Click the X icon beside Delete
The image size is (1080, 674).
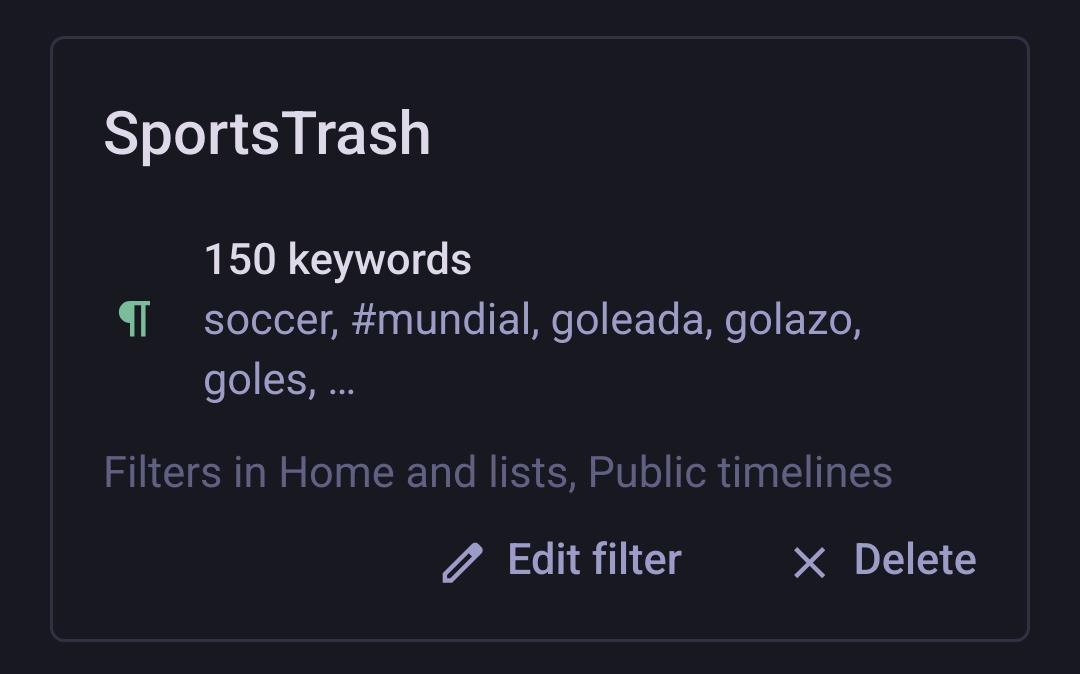tap(809, 562)
